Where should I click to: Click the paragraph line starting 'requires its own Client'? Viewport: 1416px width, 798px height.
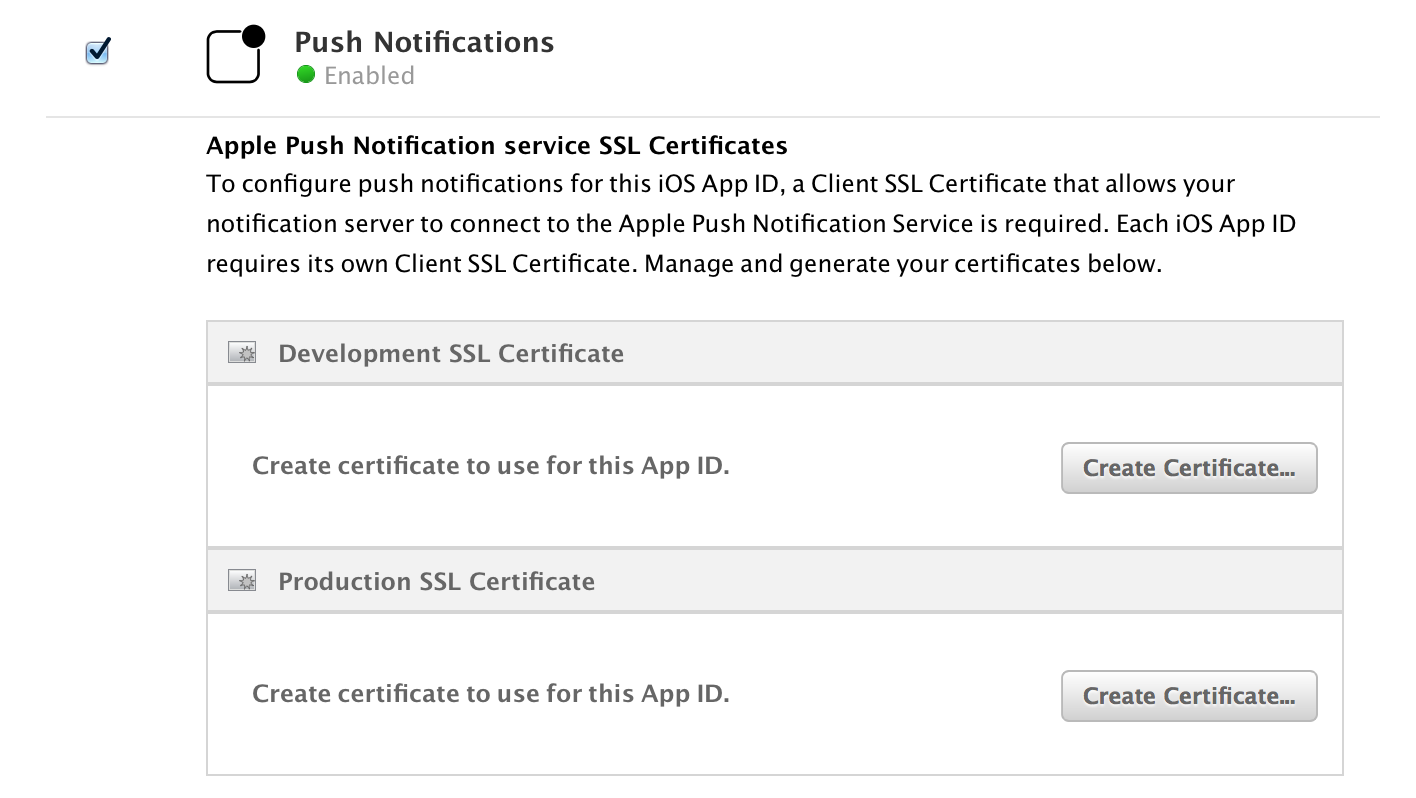coord(683,265)
